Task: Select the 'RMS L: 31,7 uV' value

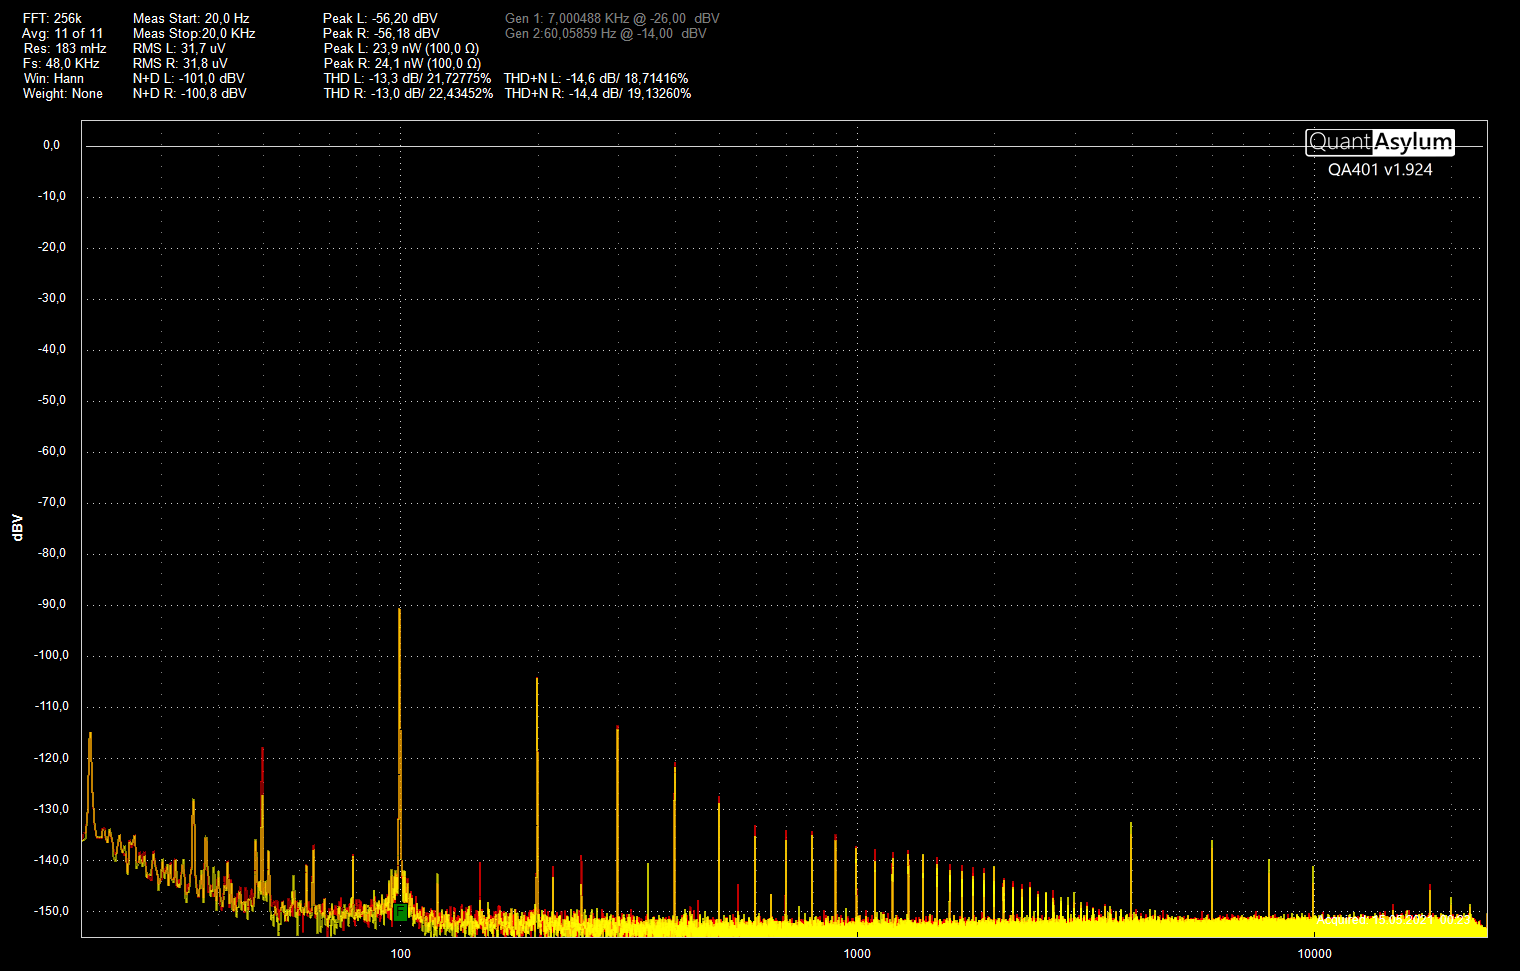Action: [x=179, y=48]
